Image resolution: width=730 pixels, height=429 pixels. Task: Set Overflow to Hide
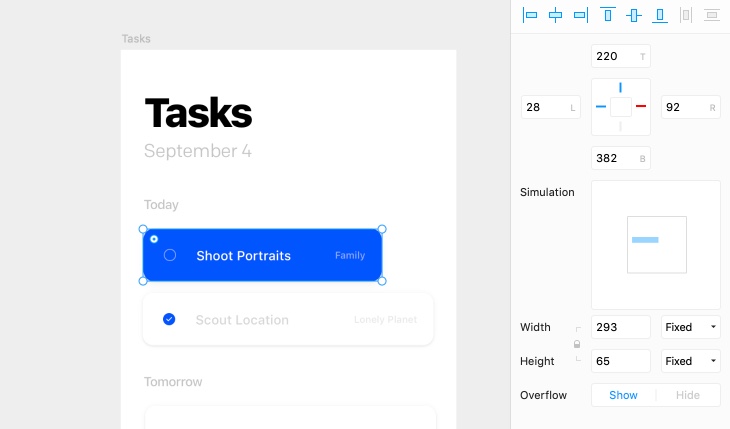688,395
